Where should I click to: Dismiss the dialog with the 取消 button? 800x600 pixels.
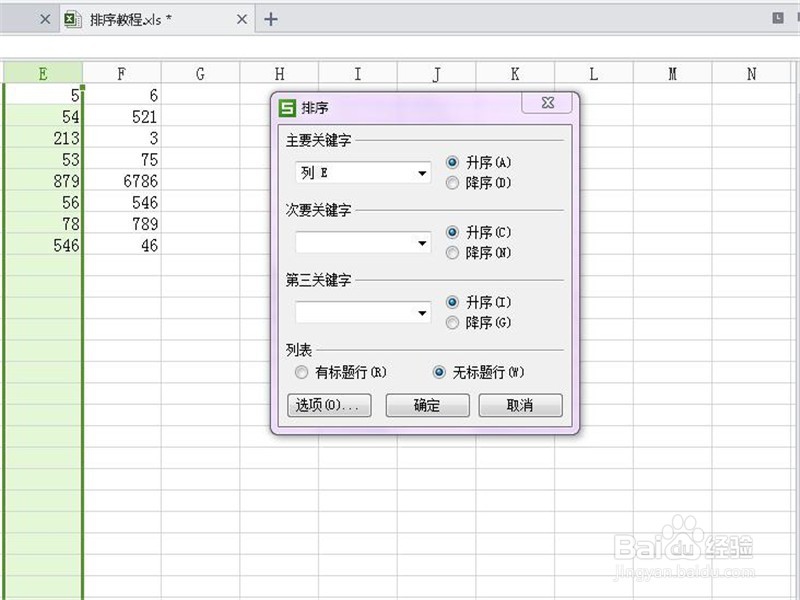[x=519, y=405]
